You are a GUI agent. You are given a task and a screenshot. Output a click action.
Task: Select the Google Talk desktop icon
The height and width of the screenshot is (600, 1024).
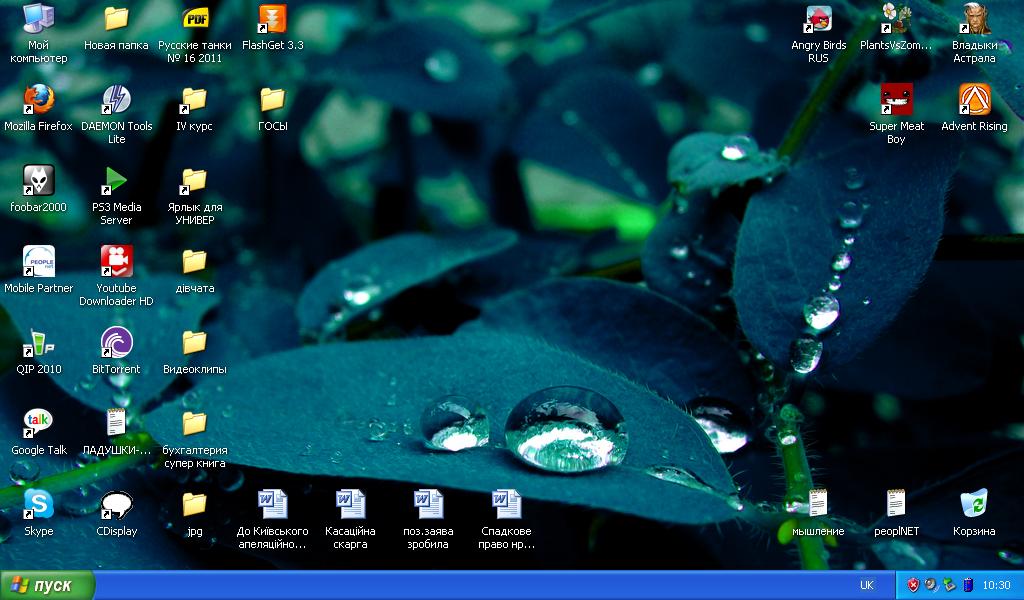tap(38, 424)
